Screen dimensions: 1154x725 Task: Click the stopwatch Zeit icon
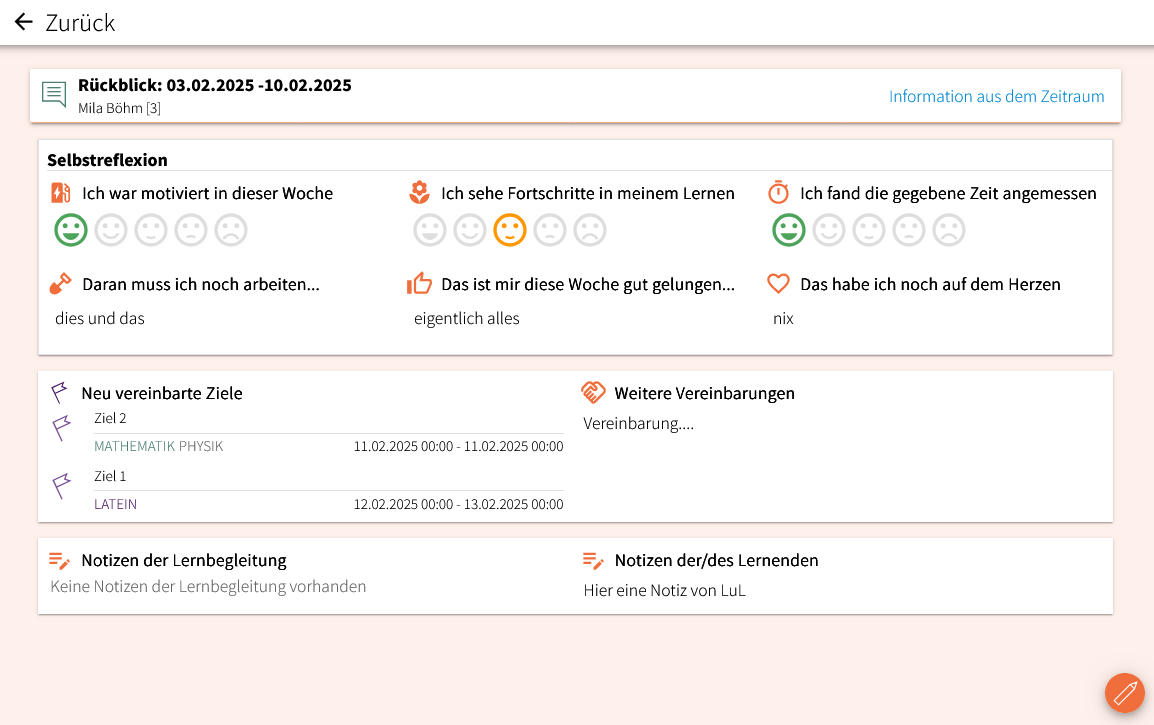click(779, 193)
